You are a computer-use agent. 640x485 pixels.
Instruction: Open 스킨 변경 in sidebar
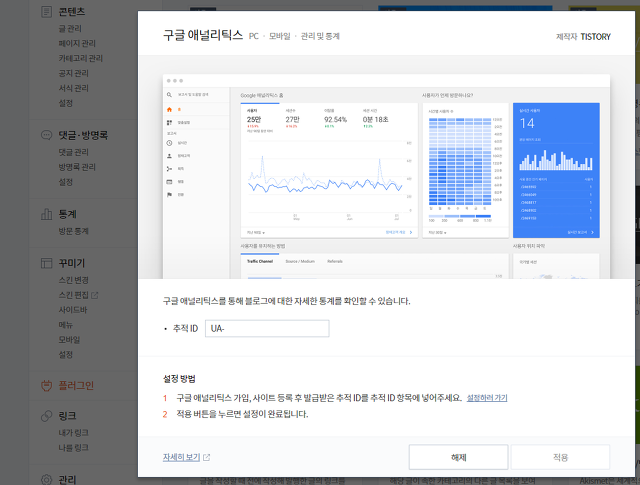73,280
